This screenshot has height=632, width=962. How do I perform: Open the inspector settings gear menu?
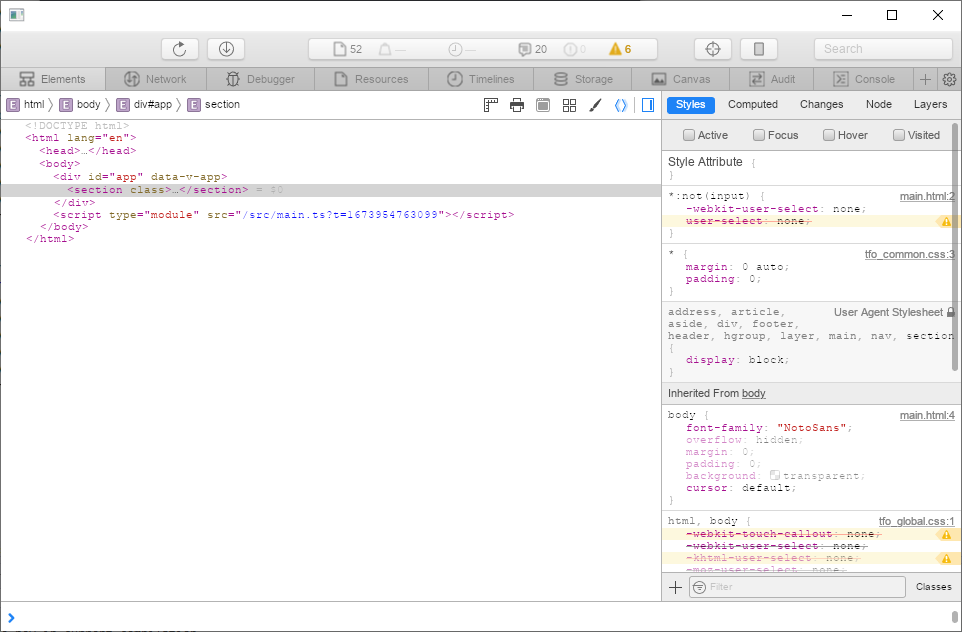coord(948,79)
